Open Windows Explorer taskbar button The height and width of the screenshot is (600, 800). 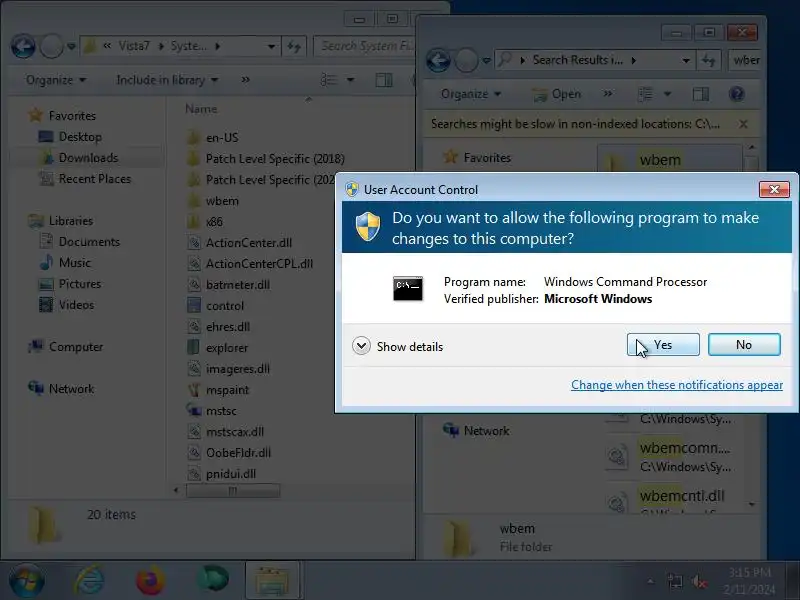click(x=272, y=581)
